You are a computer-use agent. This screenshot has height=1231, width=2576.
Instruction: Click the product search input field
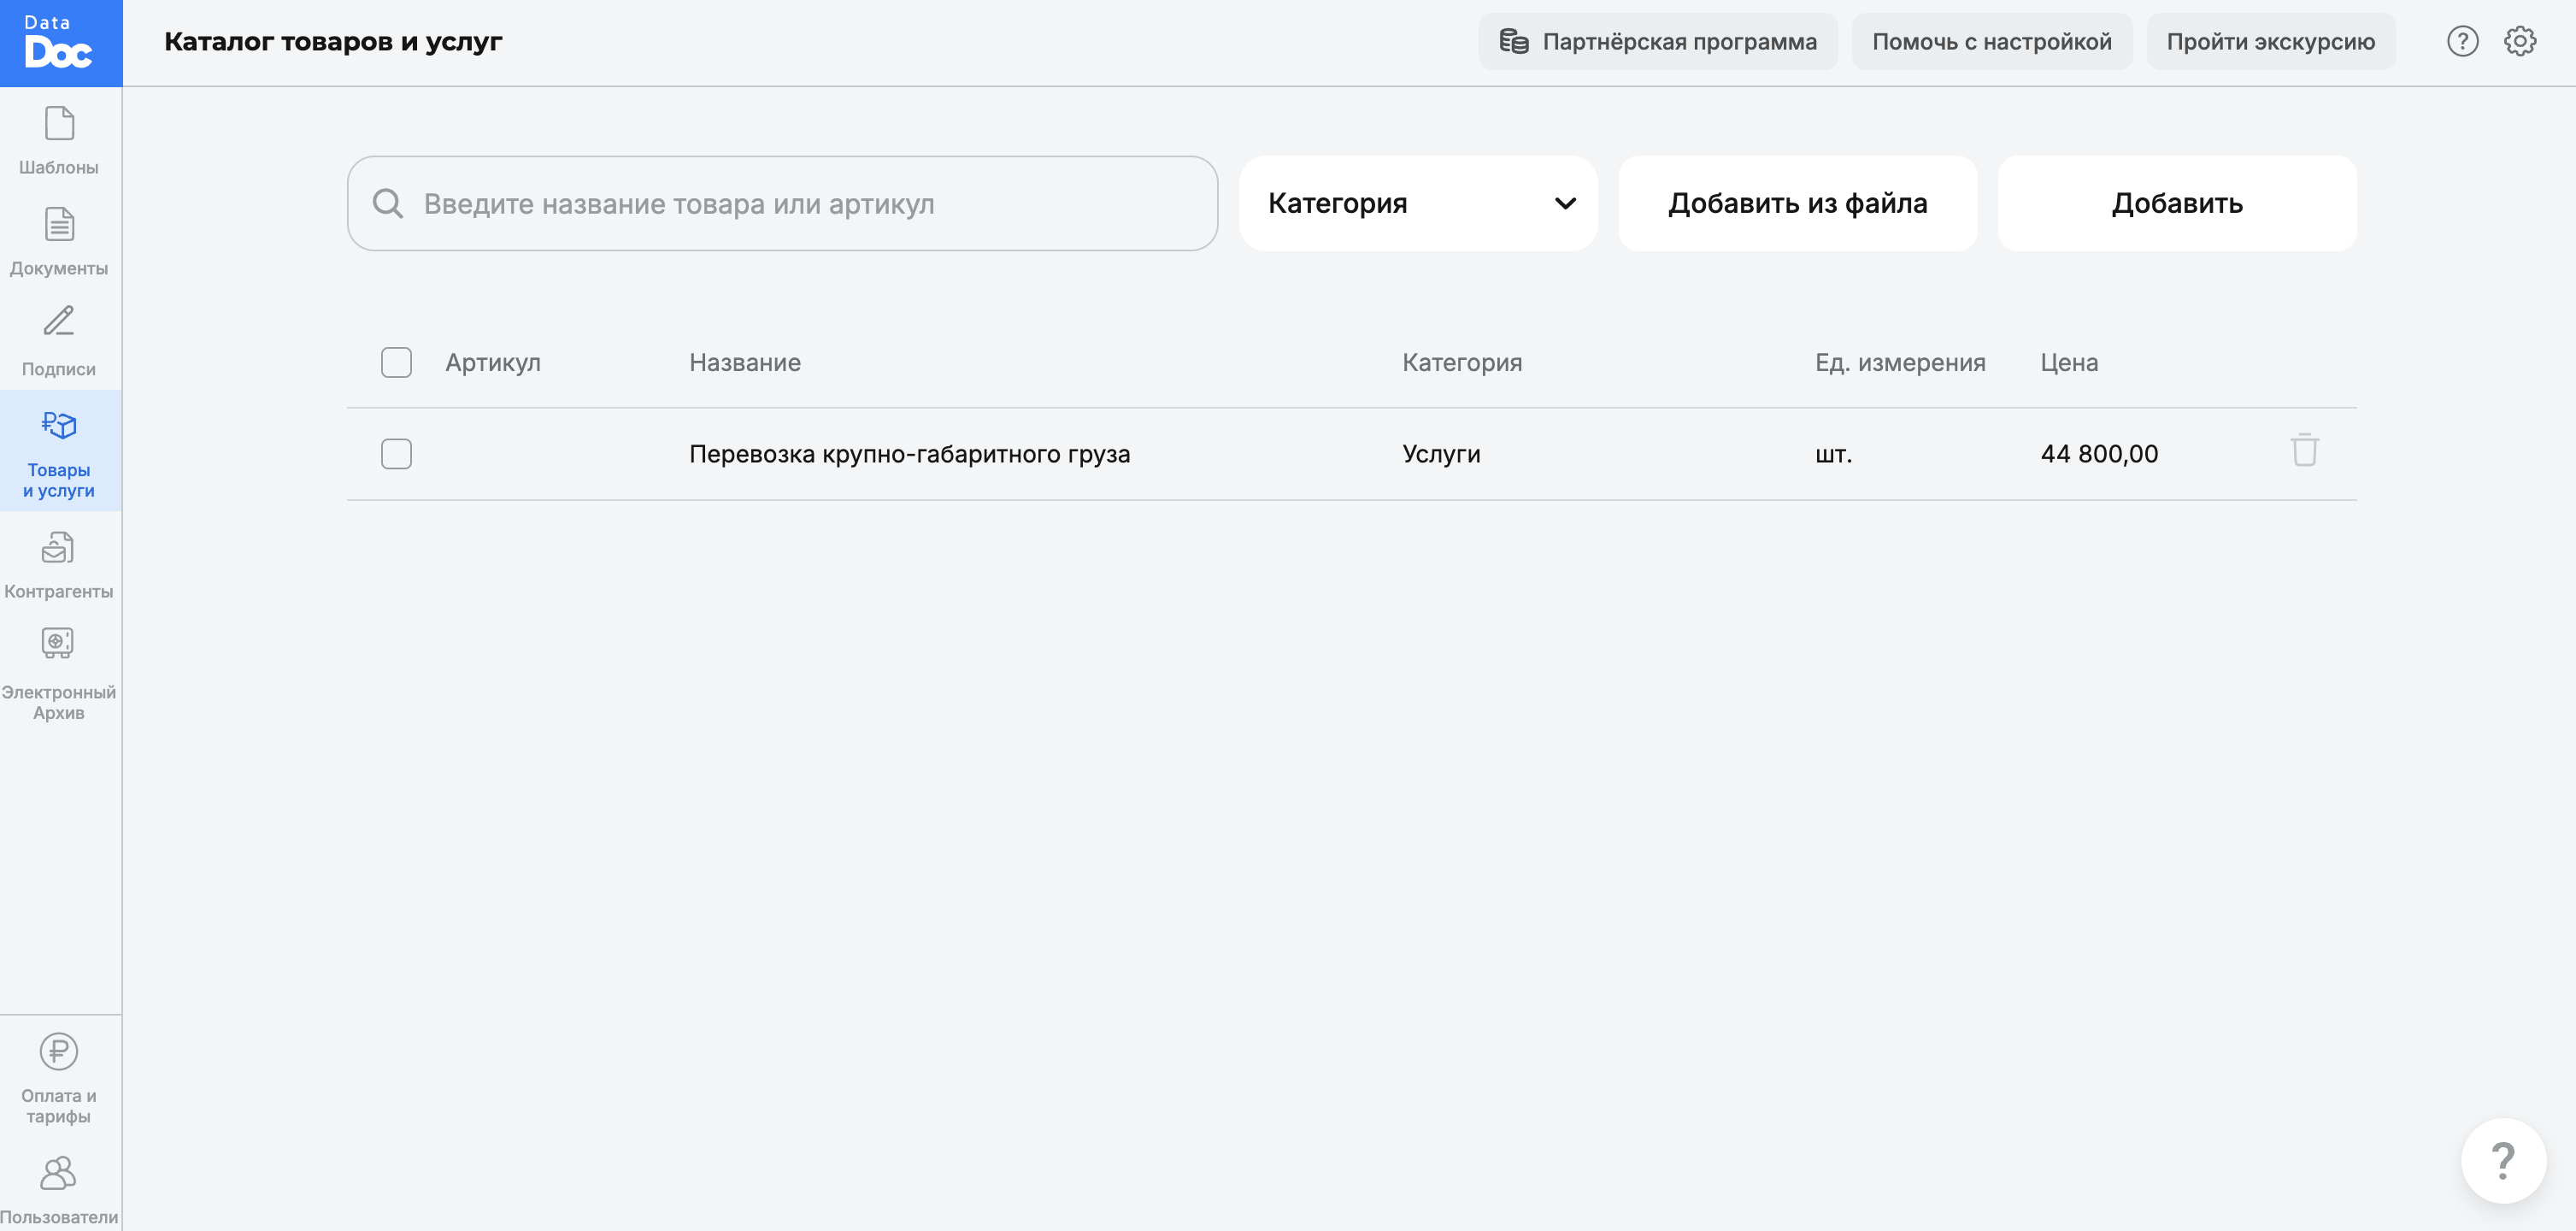click(781, 203)
